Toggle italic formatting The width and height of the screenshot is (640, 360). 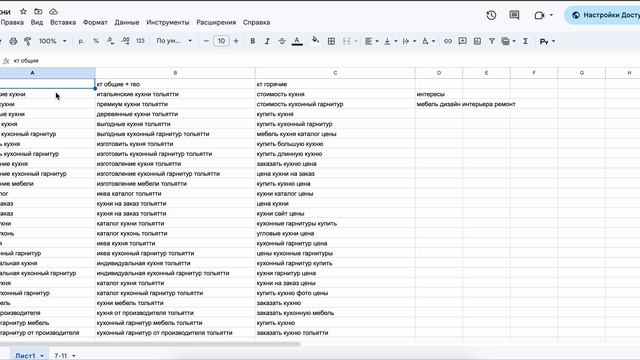tap(267, 41)
